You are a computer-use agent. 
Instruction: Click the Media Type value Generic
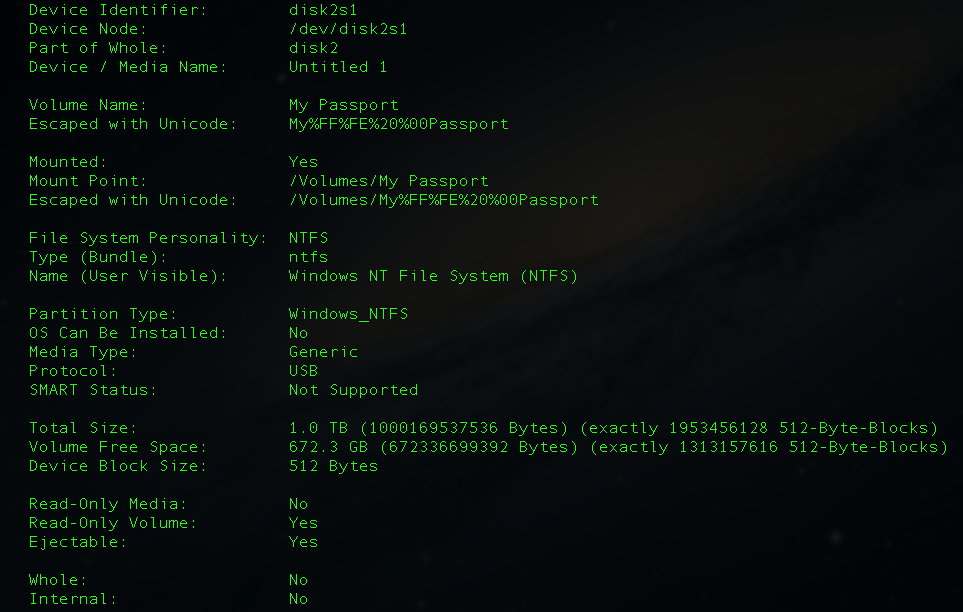(x=323, y=352)
